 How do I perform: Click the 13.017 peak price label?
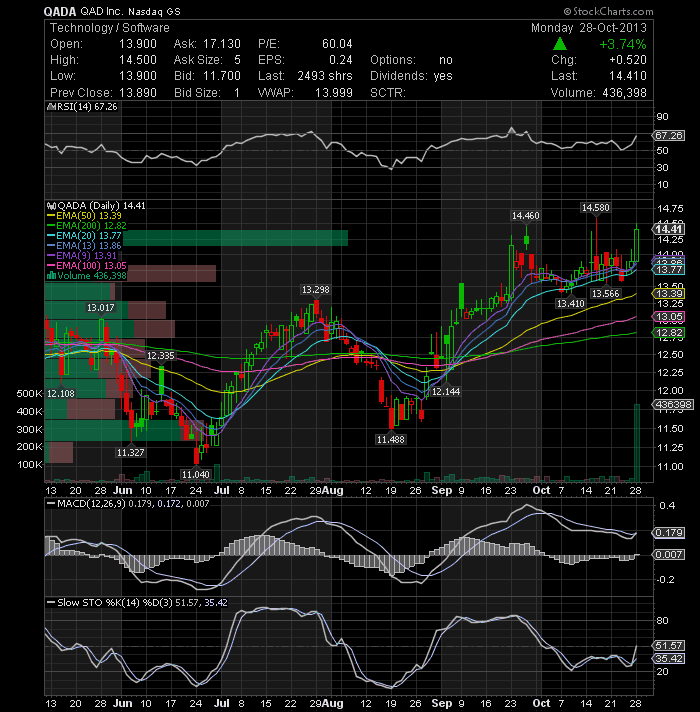coord(101,308)
